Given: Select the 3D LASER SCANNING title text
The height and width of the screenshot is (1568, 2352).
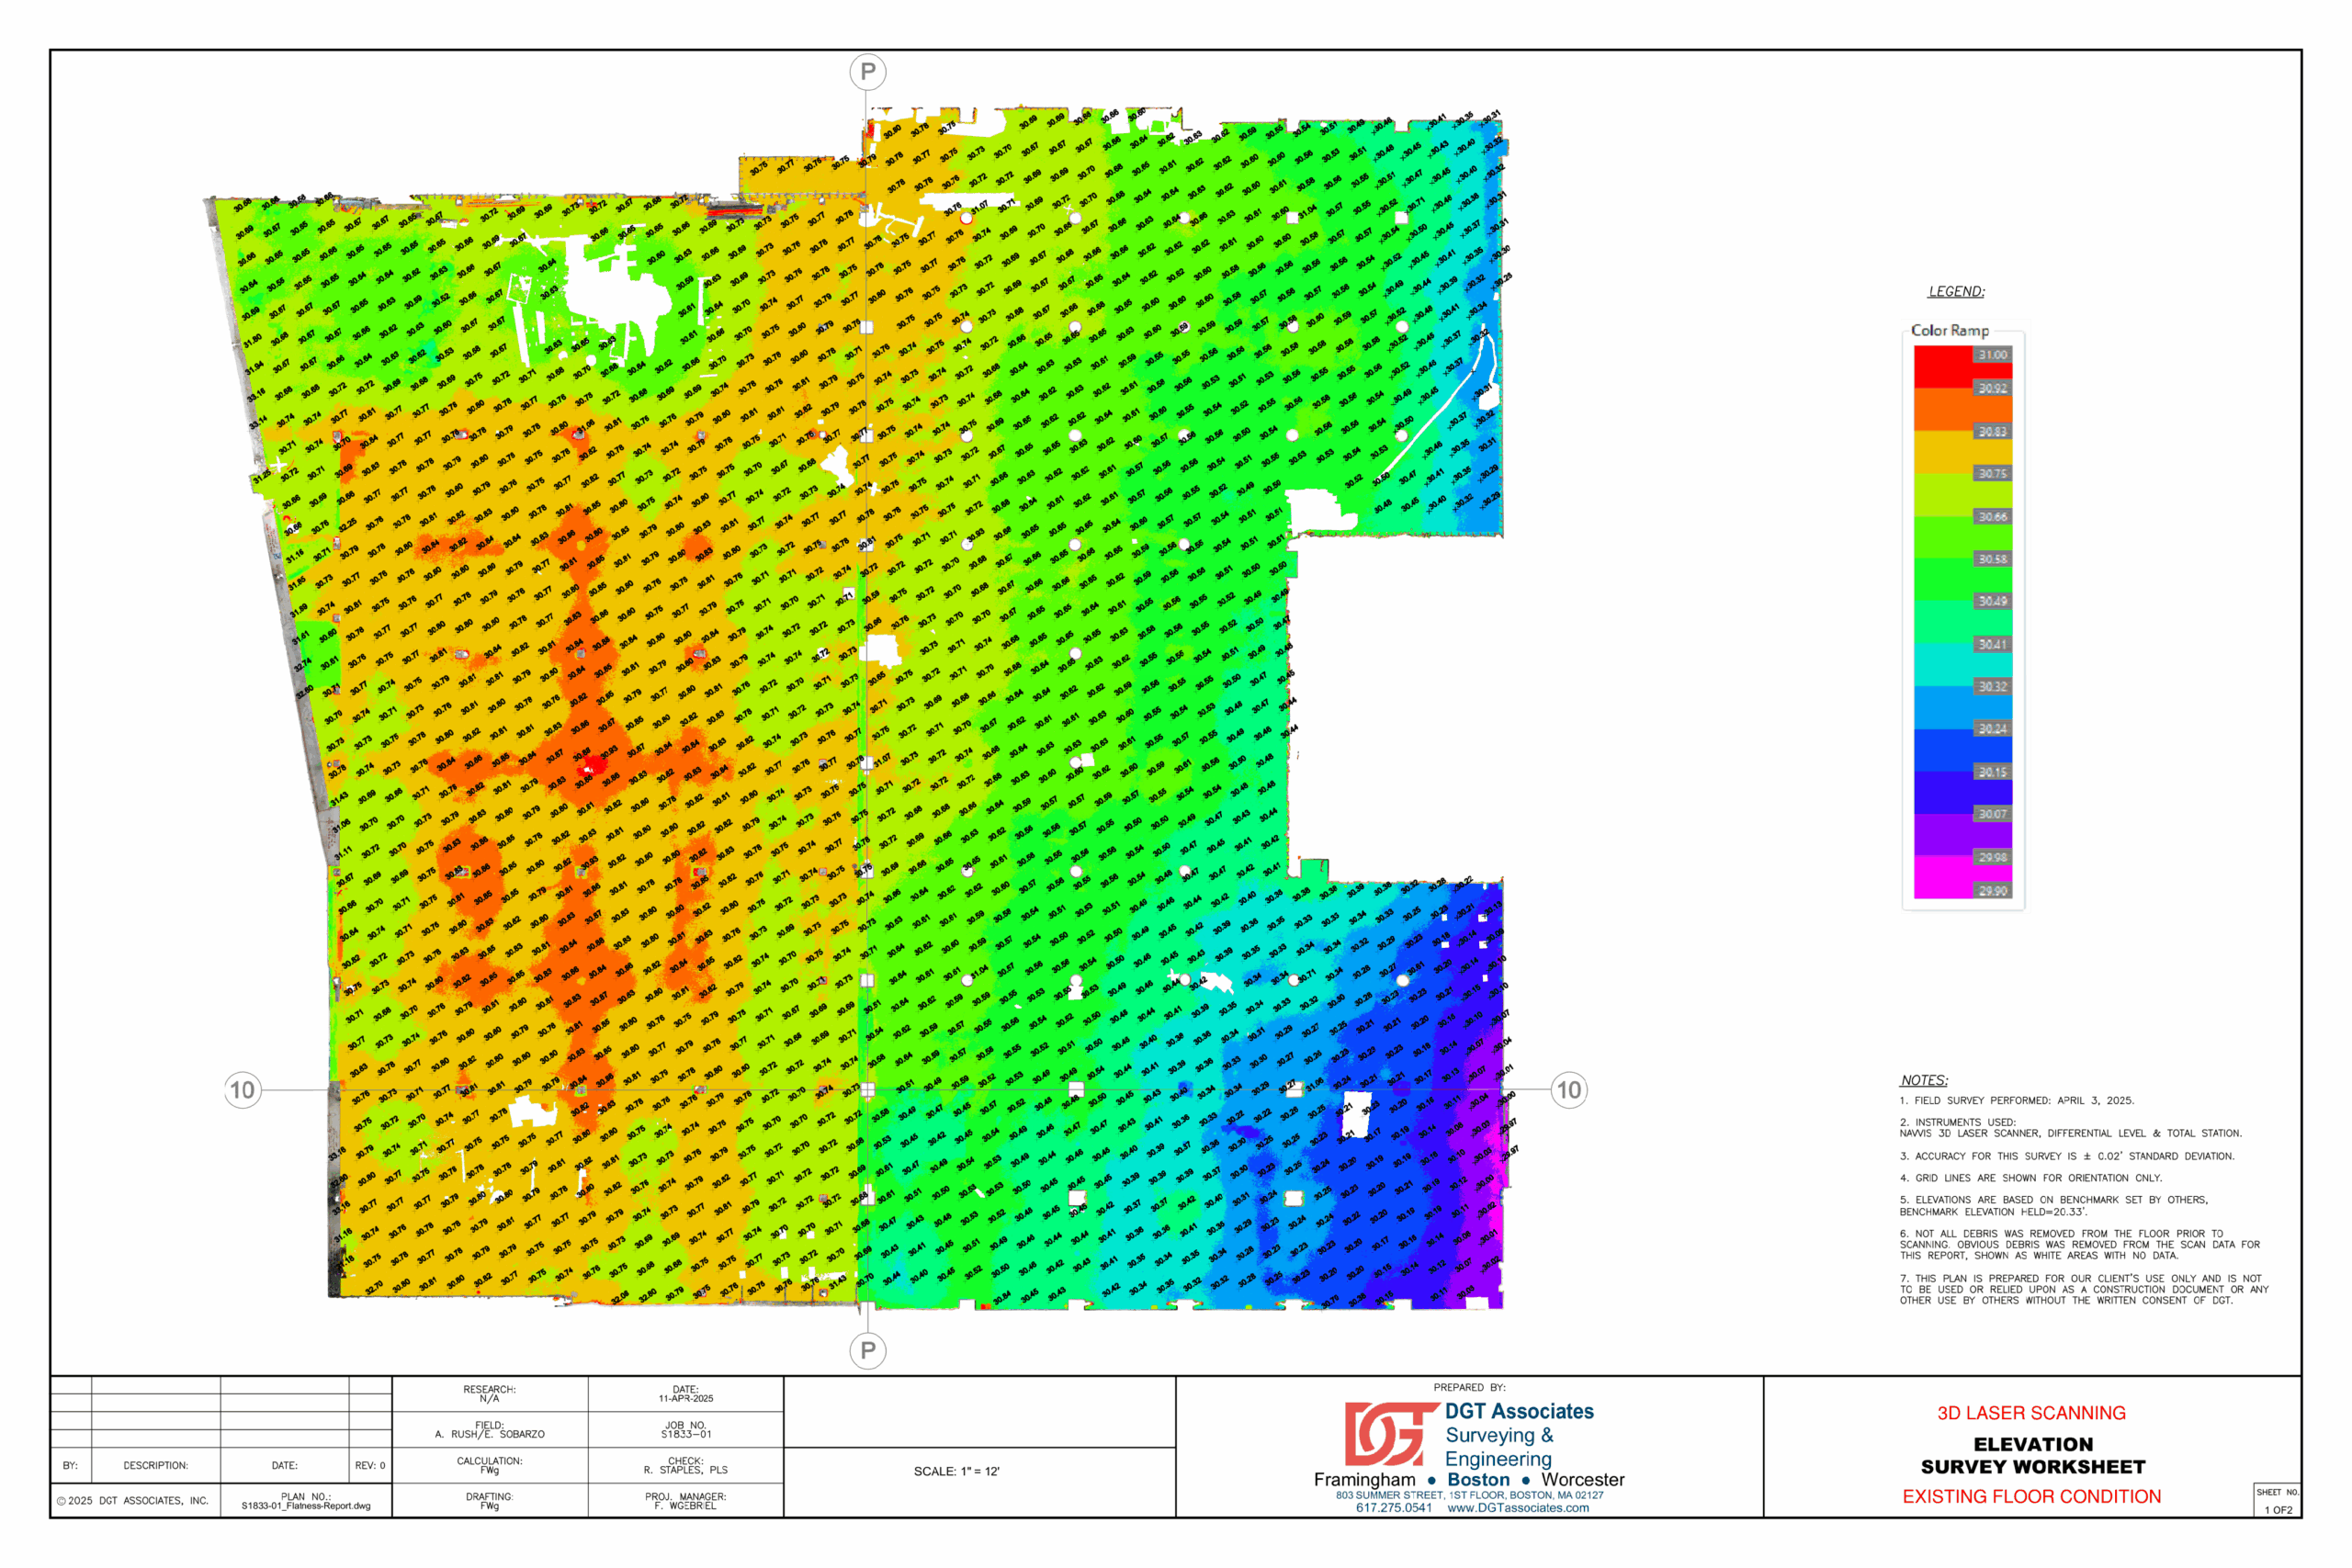Looking at the screenshot, I should [2031, 1413].
